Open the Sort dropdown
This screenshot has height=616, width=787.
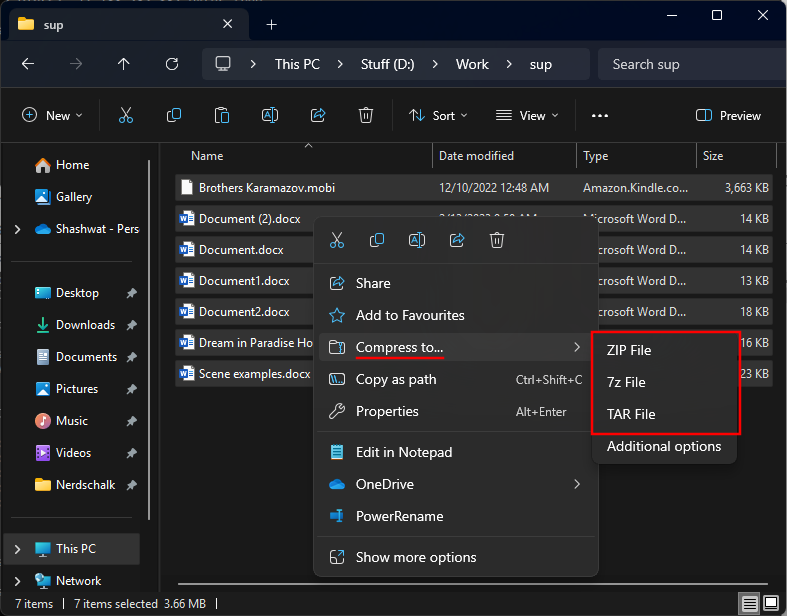tap(438, 116)
